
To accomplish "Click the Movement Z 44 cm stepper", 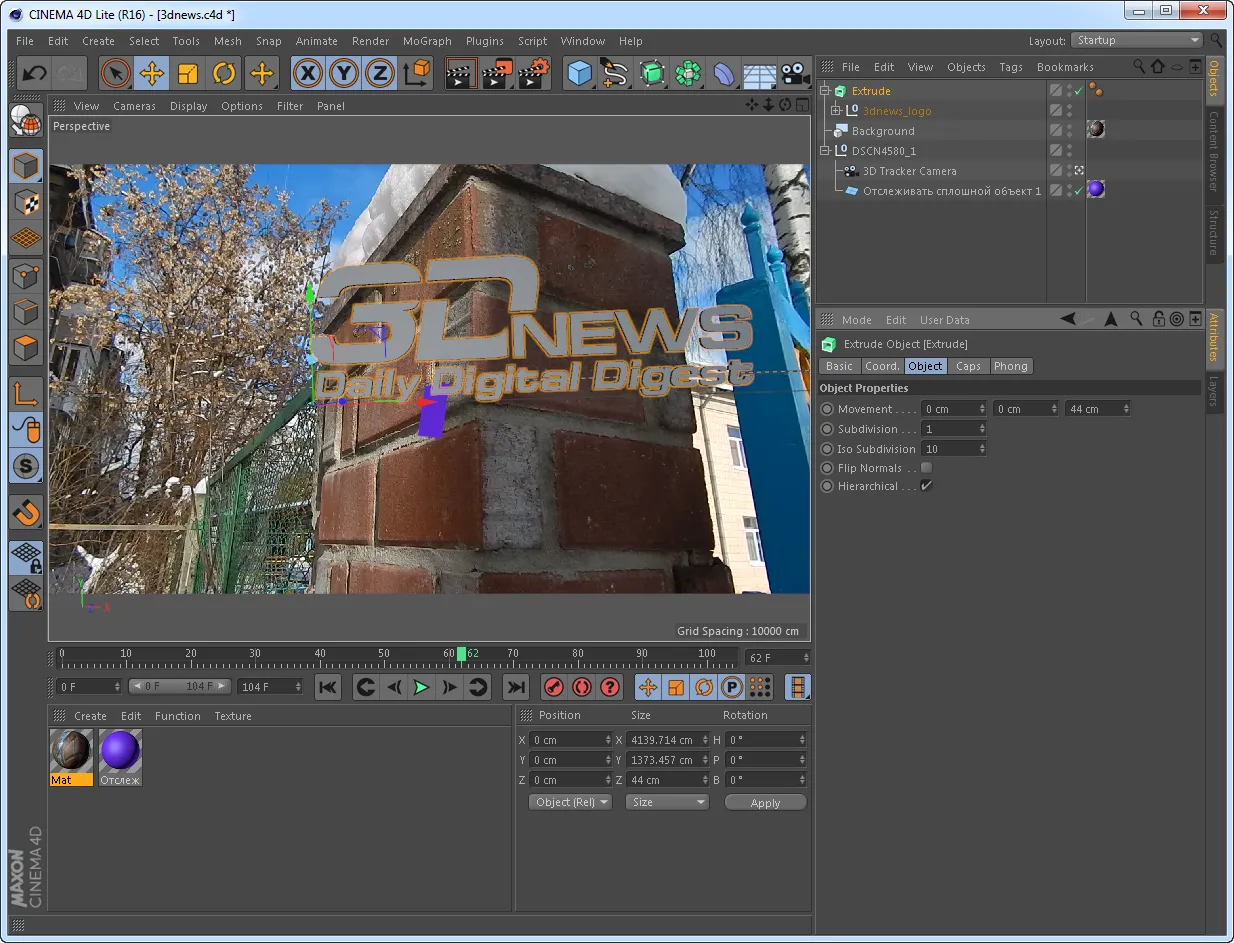I will point(1126,409).
